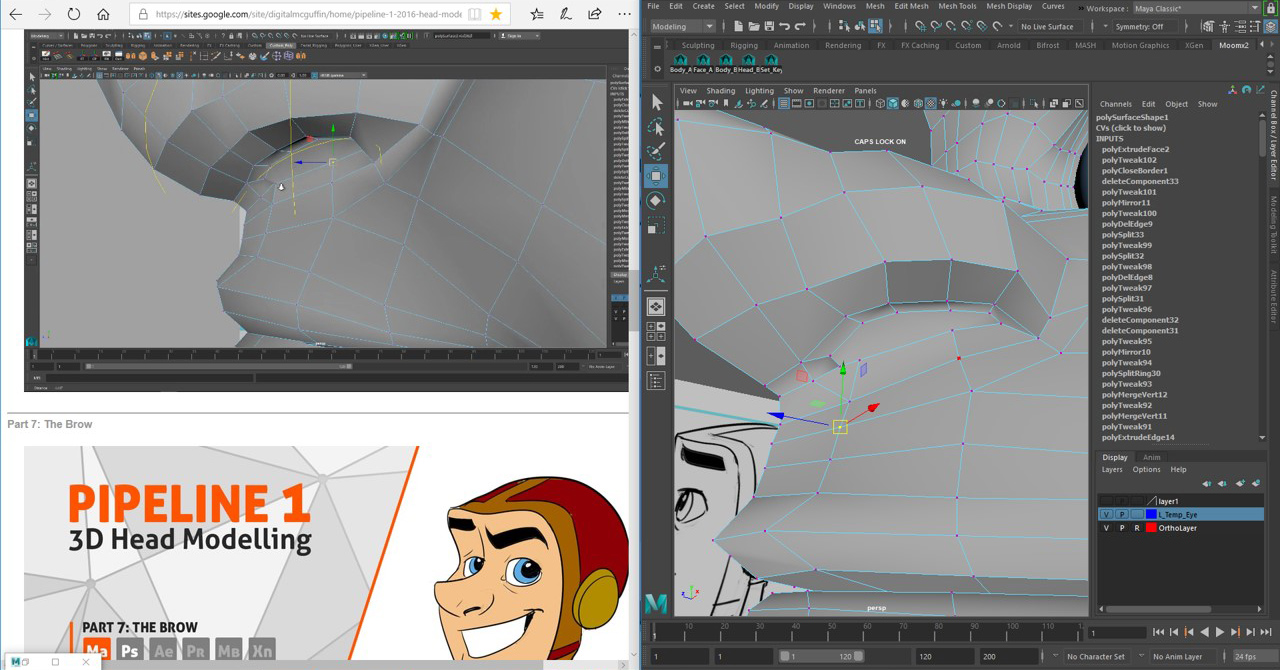This screenshot has width=1280, height=670.
Task: Toggle visibility V of OrthoLayer
Action: pyautogui.click(x=1106, y=528)
